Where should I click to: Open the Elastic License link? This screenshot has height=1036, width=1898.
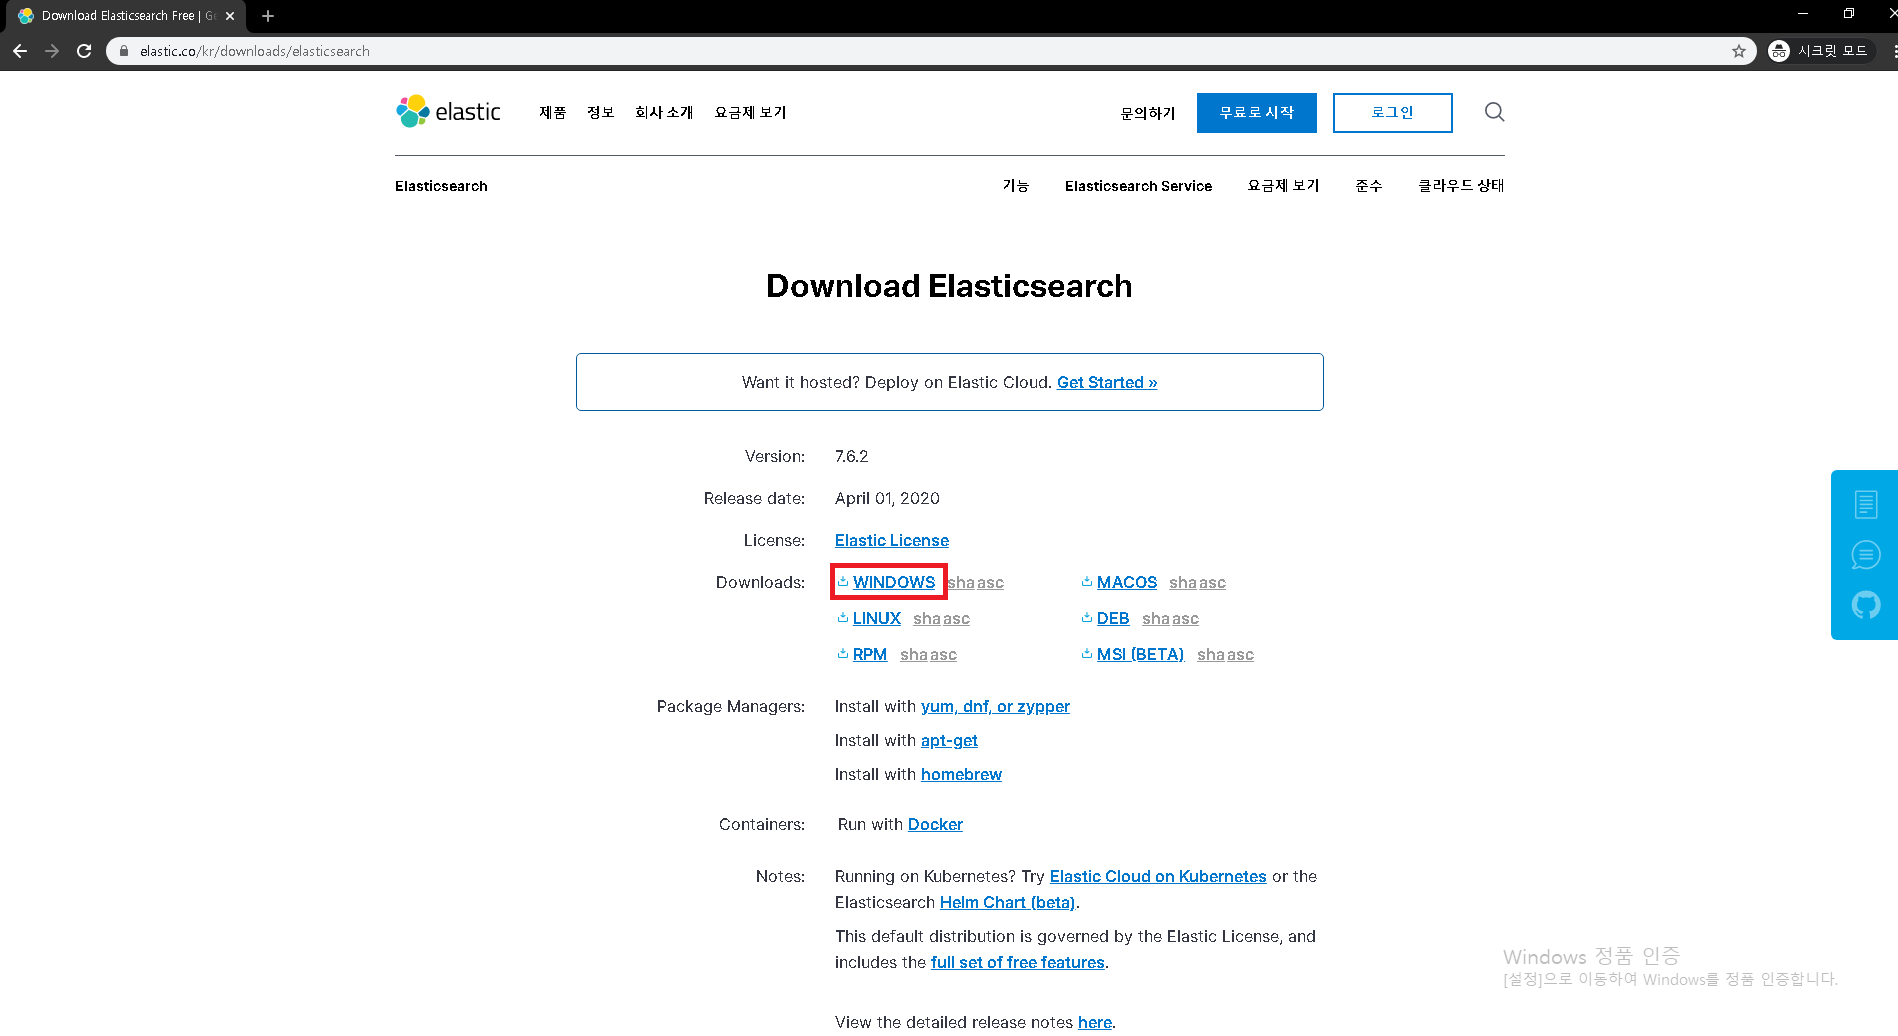point(892,540)
